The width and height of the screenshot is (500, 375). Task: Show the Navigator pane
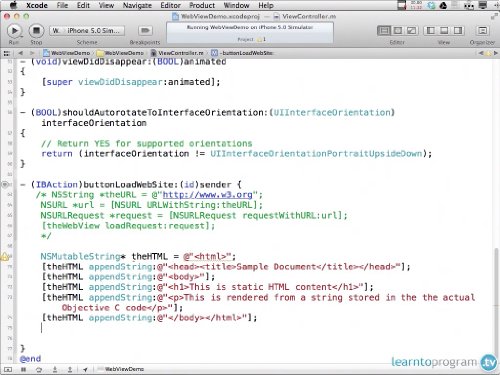point(430,31)
